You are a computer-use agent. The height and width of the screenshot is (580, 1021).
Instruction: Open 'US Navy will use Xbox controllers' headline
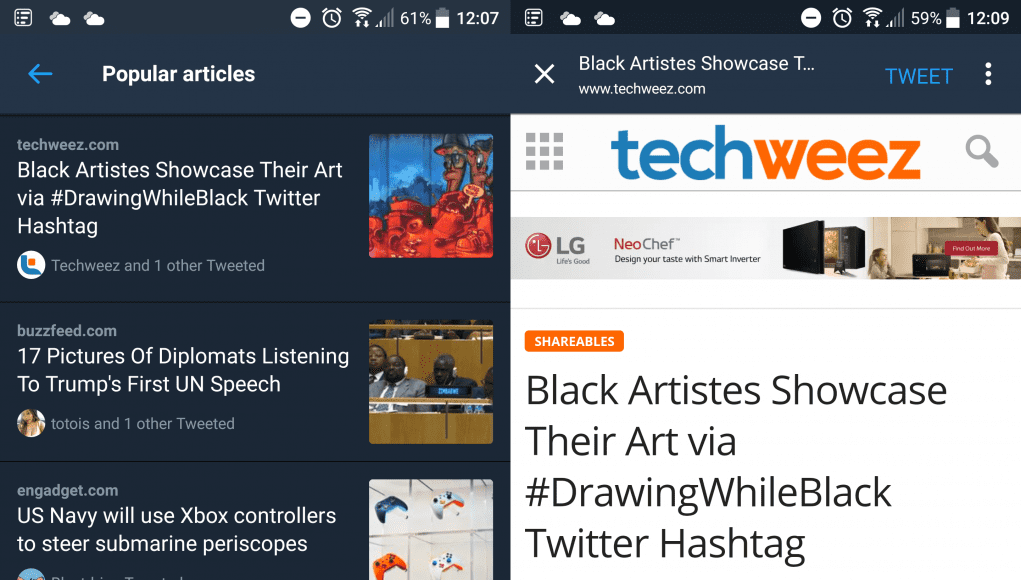click(176, 529)
